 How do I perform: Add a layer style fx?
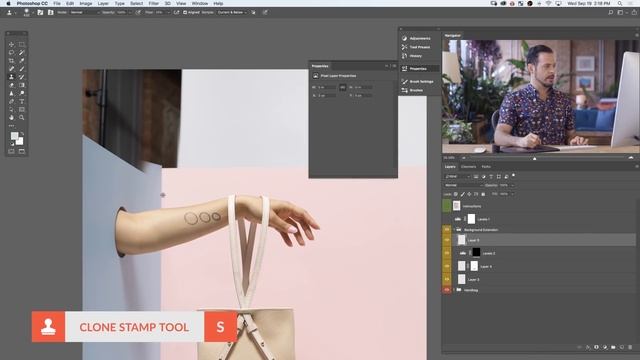pos(588,347)
